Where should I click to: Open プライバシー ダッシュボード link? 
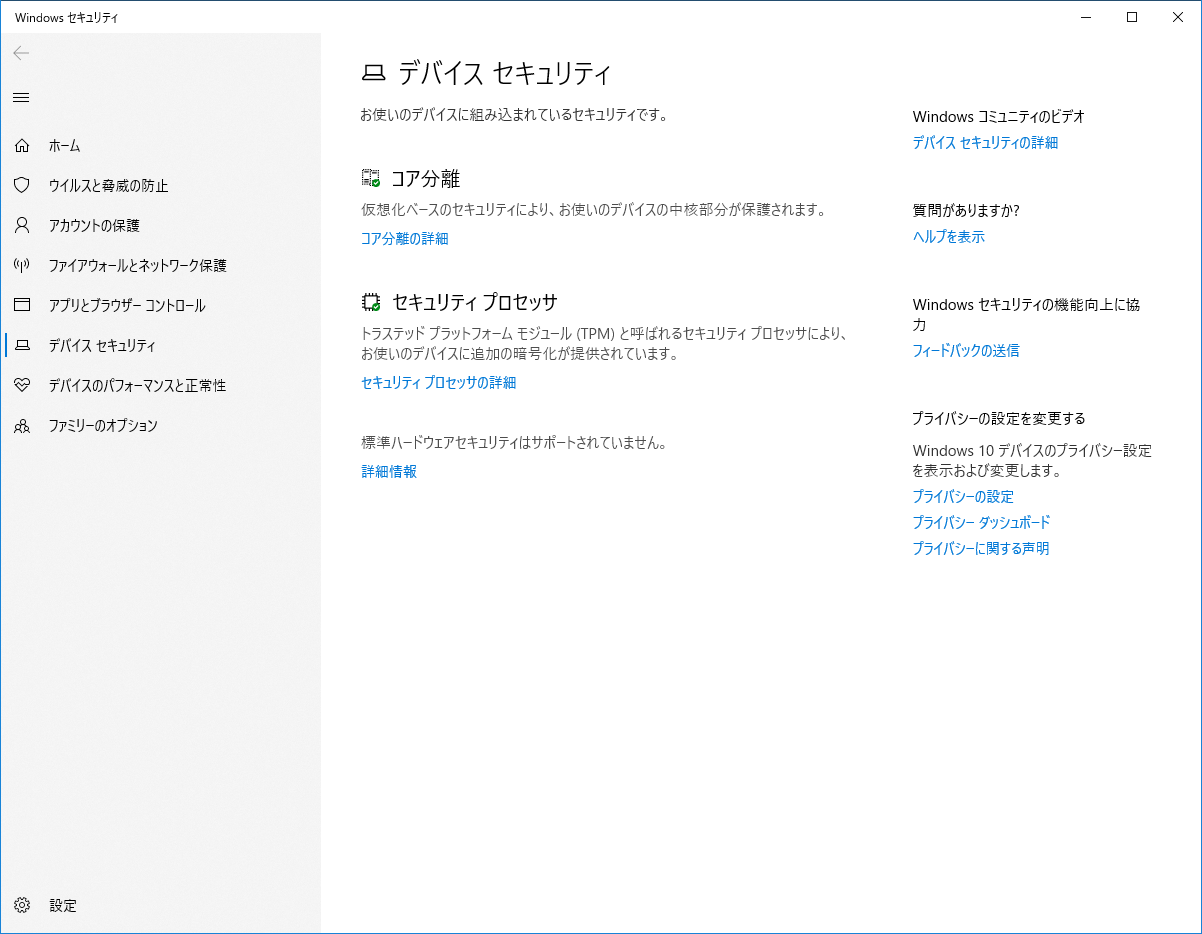tap(981, 523)
